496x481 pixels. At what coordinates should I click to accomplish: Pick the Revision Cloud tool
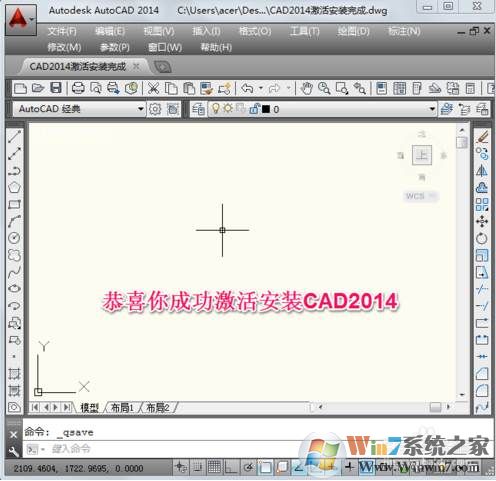pos(14,255)
